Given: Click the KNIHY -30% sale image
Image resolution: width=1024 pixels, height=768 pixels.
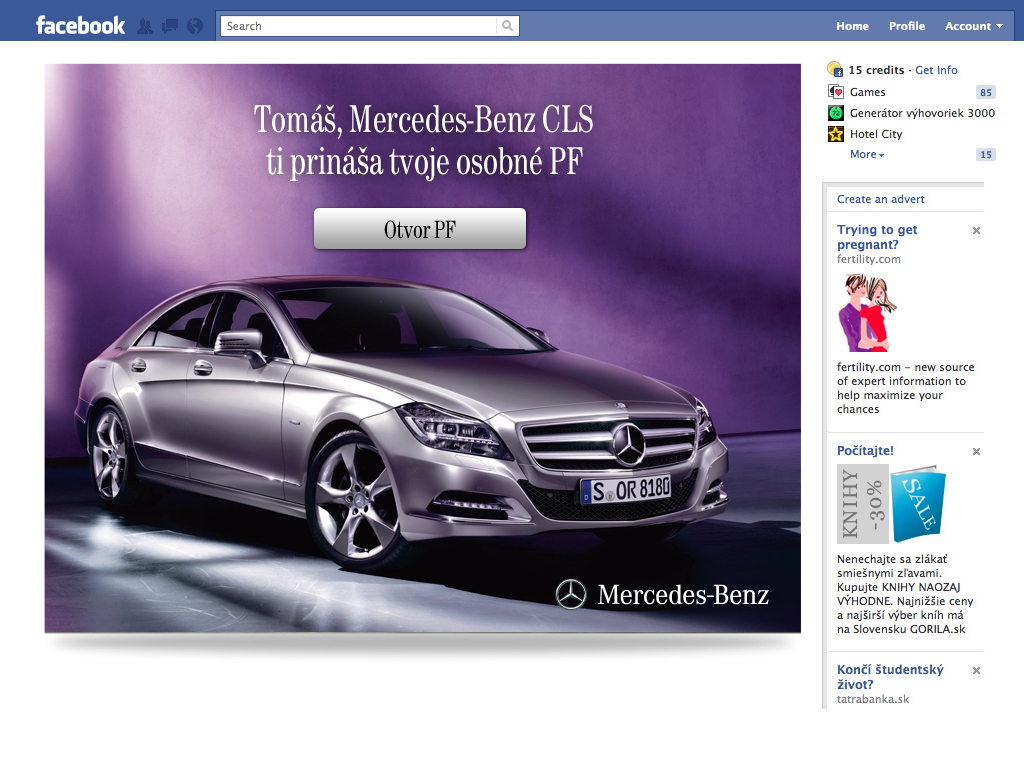Looking at the screenshot, I should pyautogui.click(x=891, y=504).
